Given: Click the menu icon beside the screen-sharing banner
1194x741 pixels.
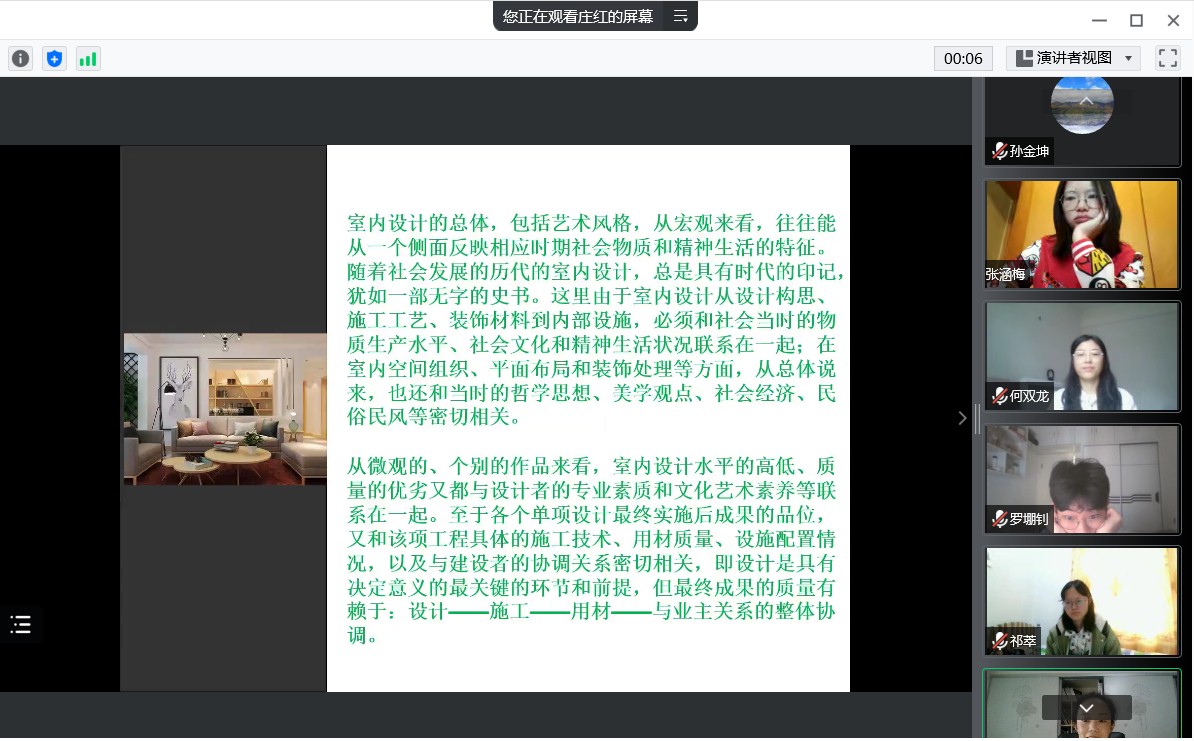Looking at the screenshot, I should [680, 16].
